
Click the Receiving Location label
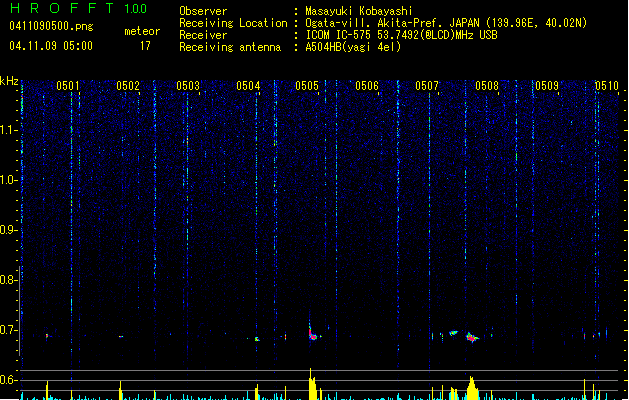pos(233,23)
